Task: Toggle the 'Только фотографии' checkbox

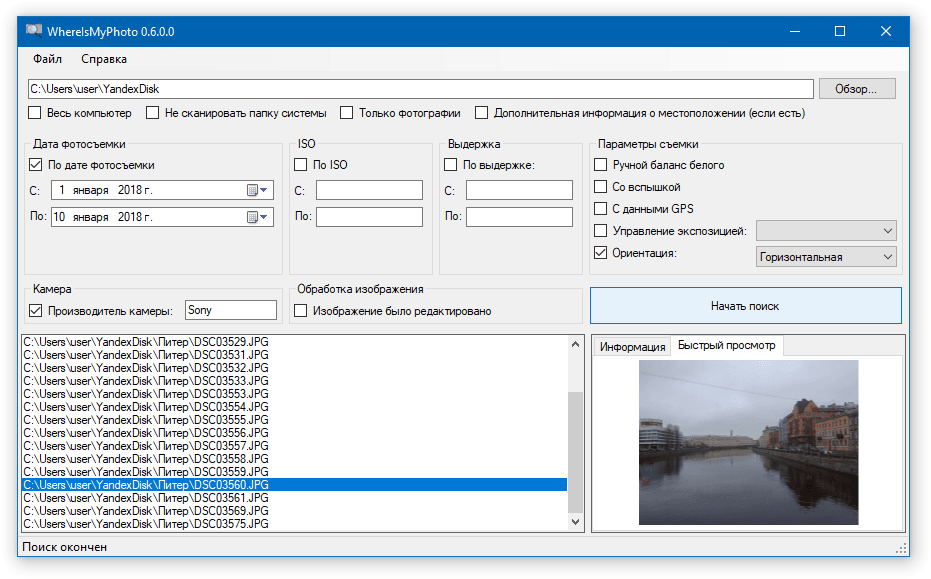Action: pos(347,113)
